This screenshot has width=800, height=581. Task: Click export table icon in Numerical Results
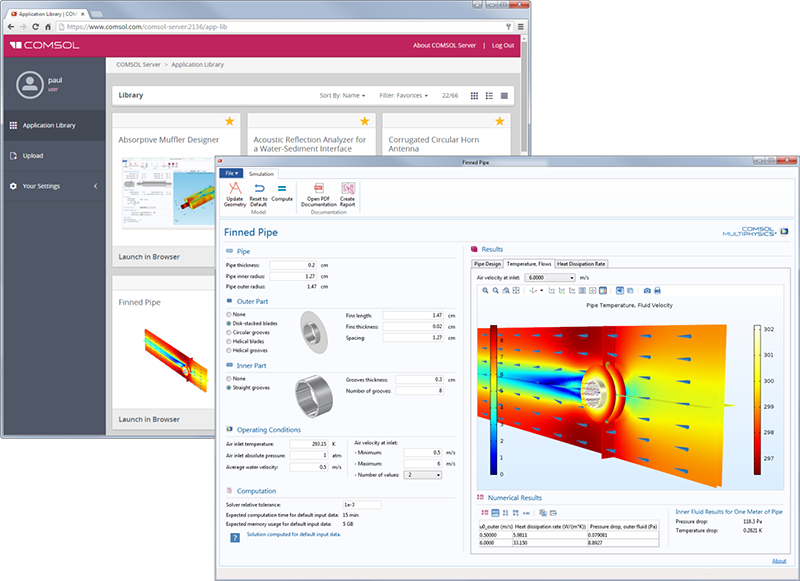(x=554, y=513)
